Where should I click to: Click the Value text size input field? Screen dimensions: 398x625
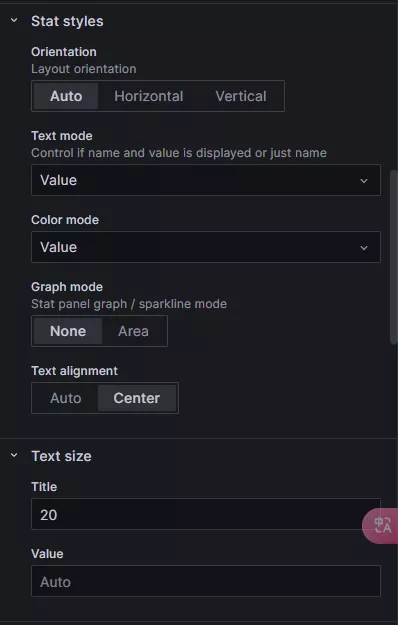(x=206, y=581)
